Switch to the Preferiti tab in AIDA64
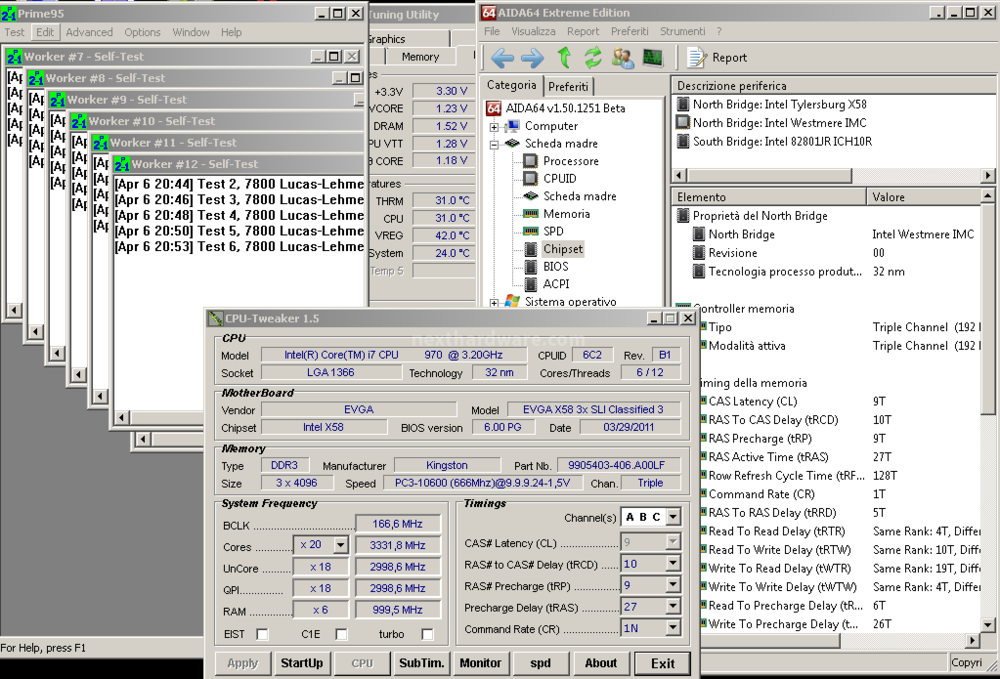The width and height of the screenshot is (1000, 679). coord(568,86)
